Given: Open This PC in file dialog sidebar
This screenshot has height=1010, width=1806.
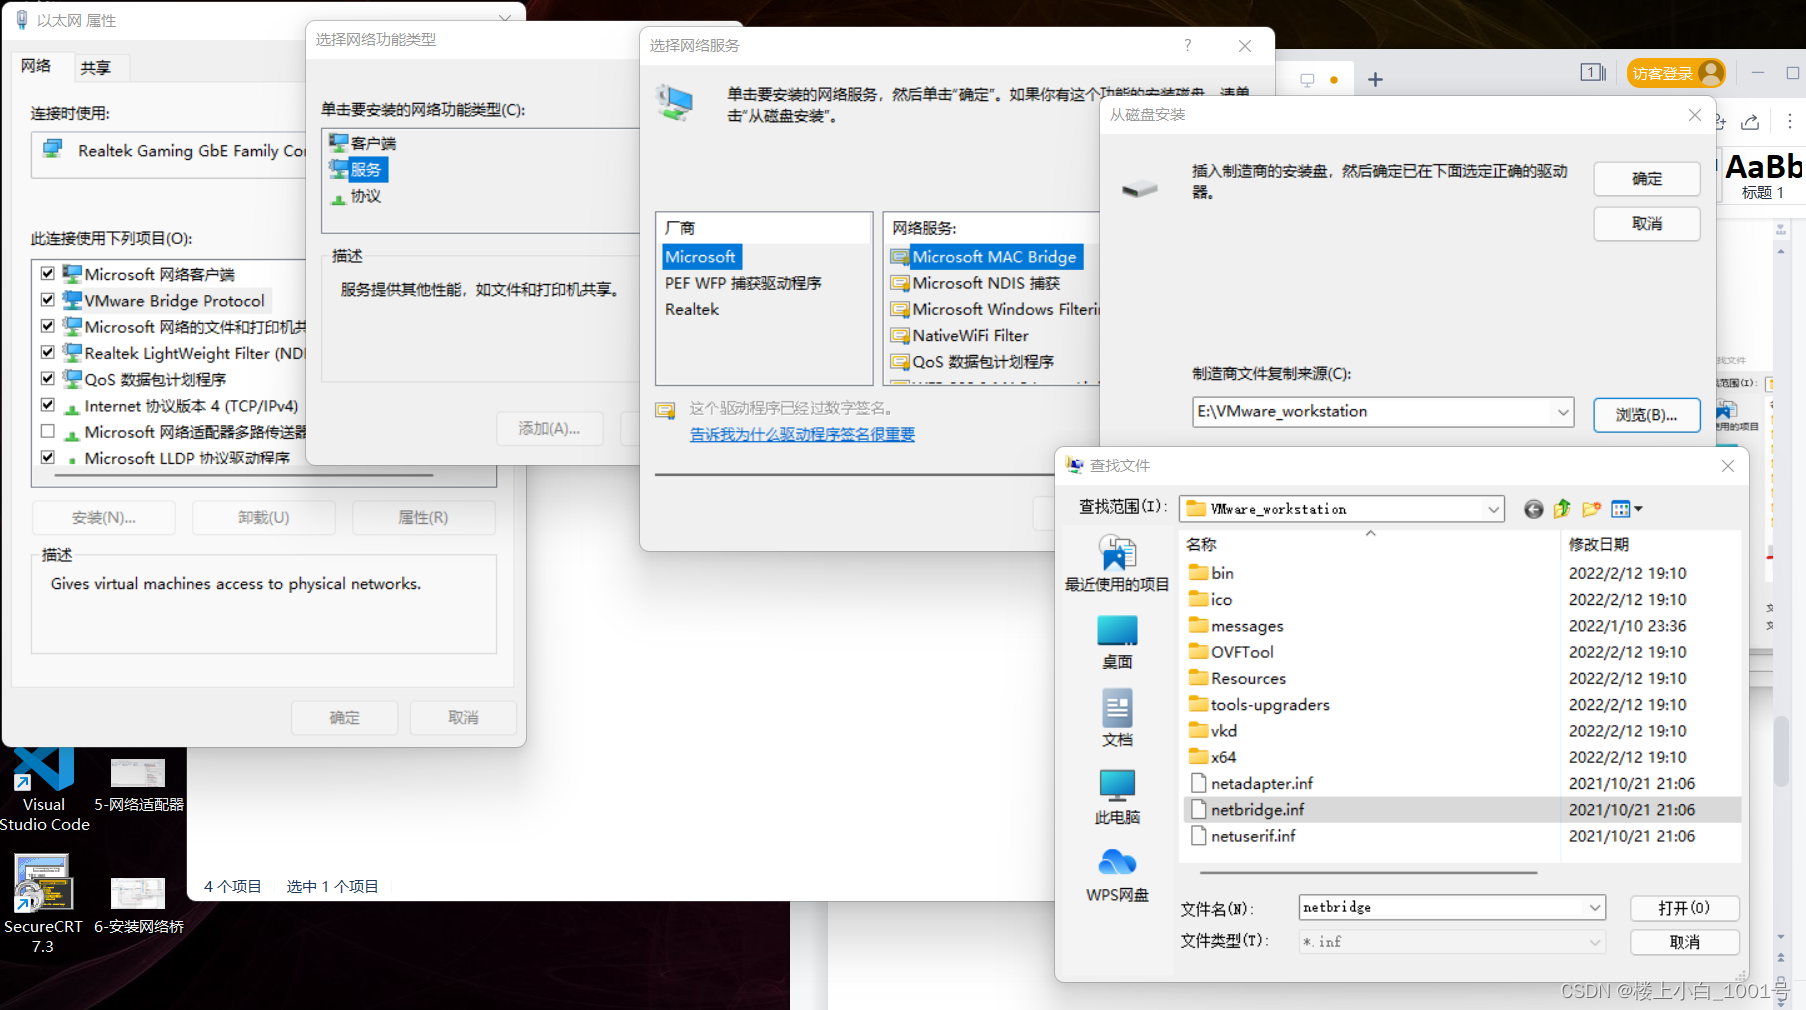Looking at the screenshot, I should [x=1117, y=797].
